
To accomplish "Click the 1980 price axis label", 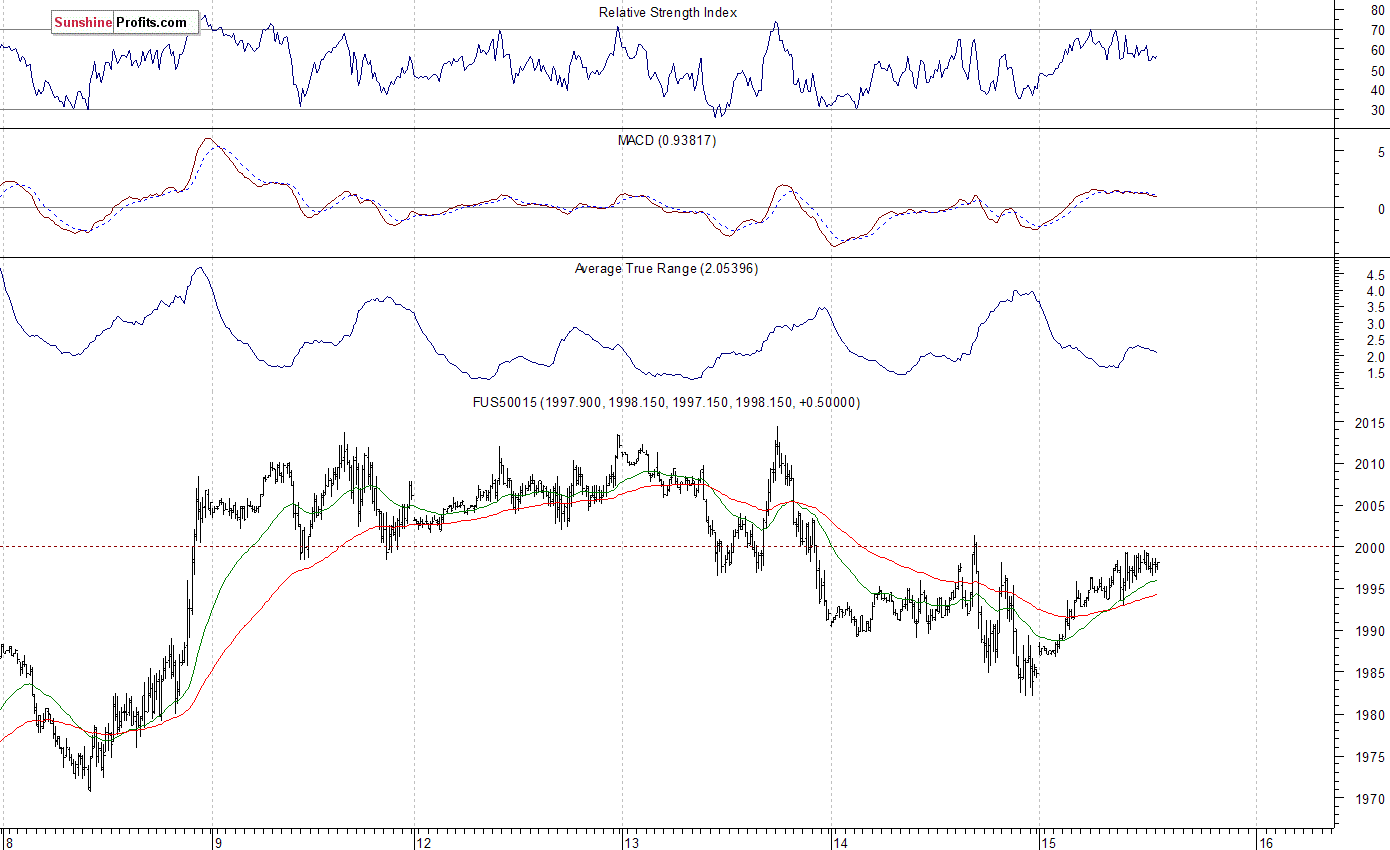I will point(1371,716).
